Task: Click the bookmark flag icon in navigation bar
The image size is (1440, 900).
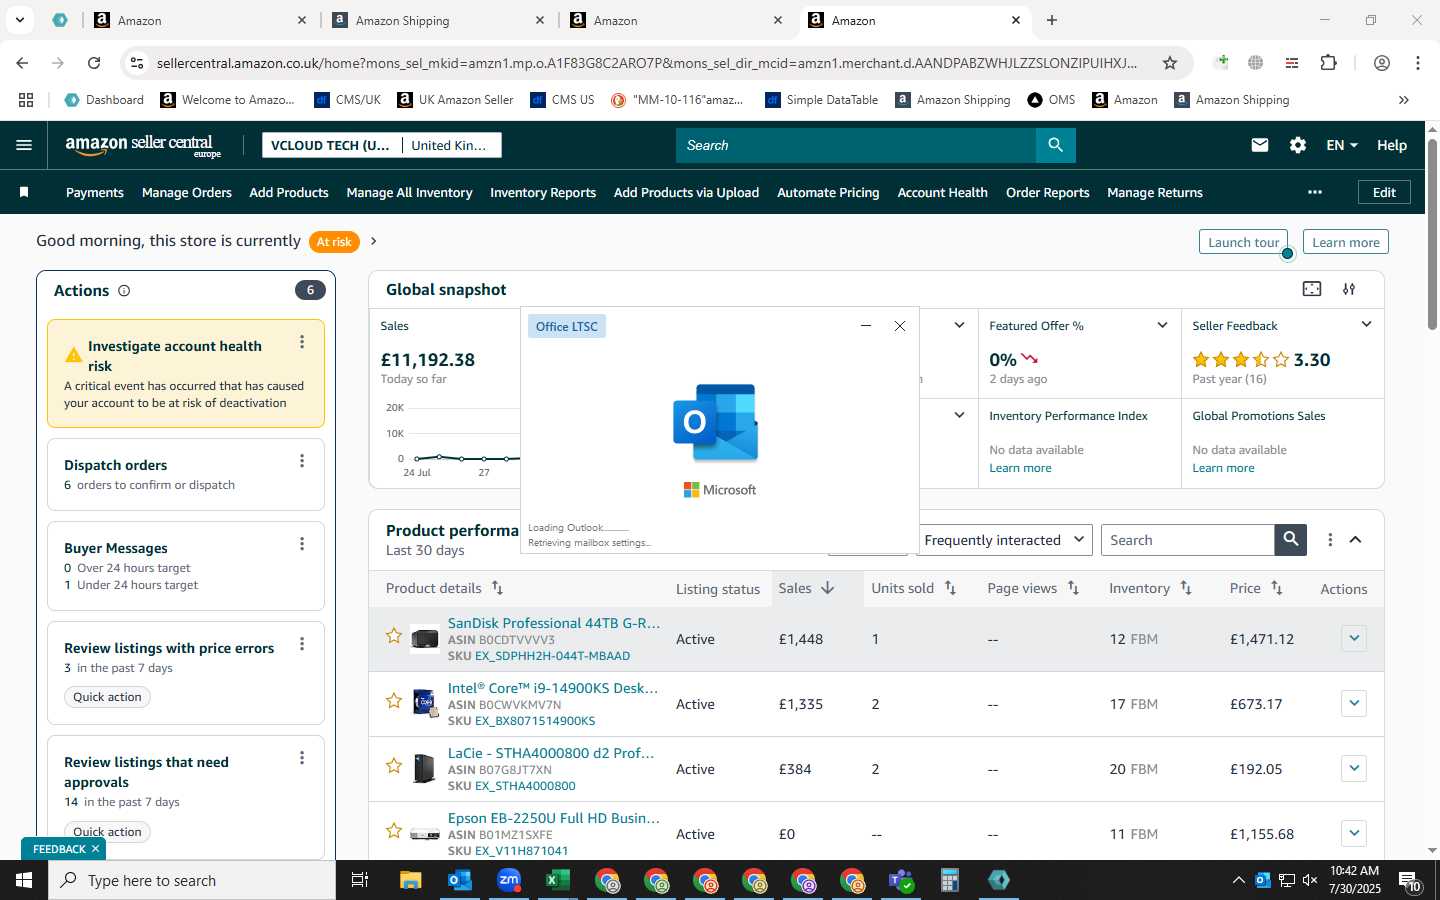Action: pyautogui.click(x=24, y=192)
